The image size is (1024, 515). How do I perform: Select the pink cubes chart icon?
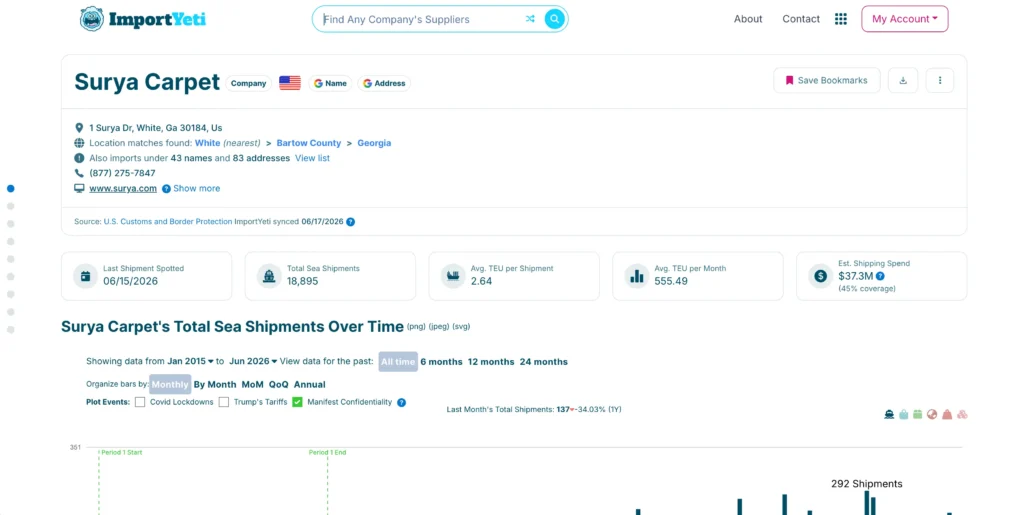(x=962, y=414)
